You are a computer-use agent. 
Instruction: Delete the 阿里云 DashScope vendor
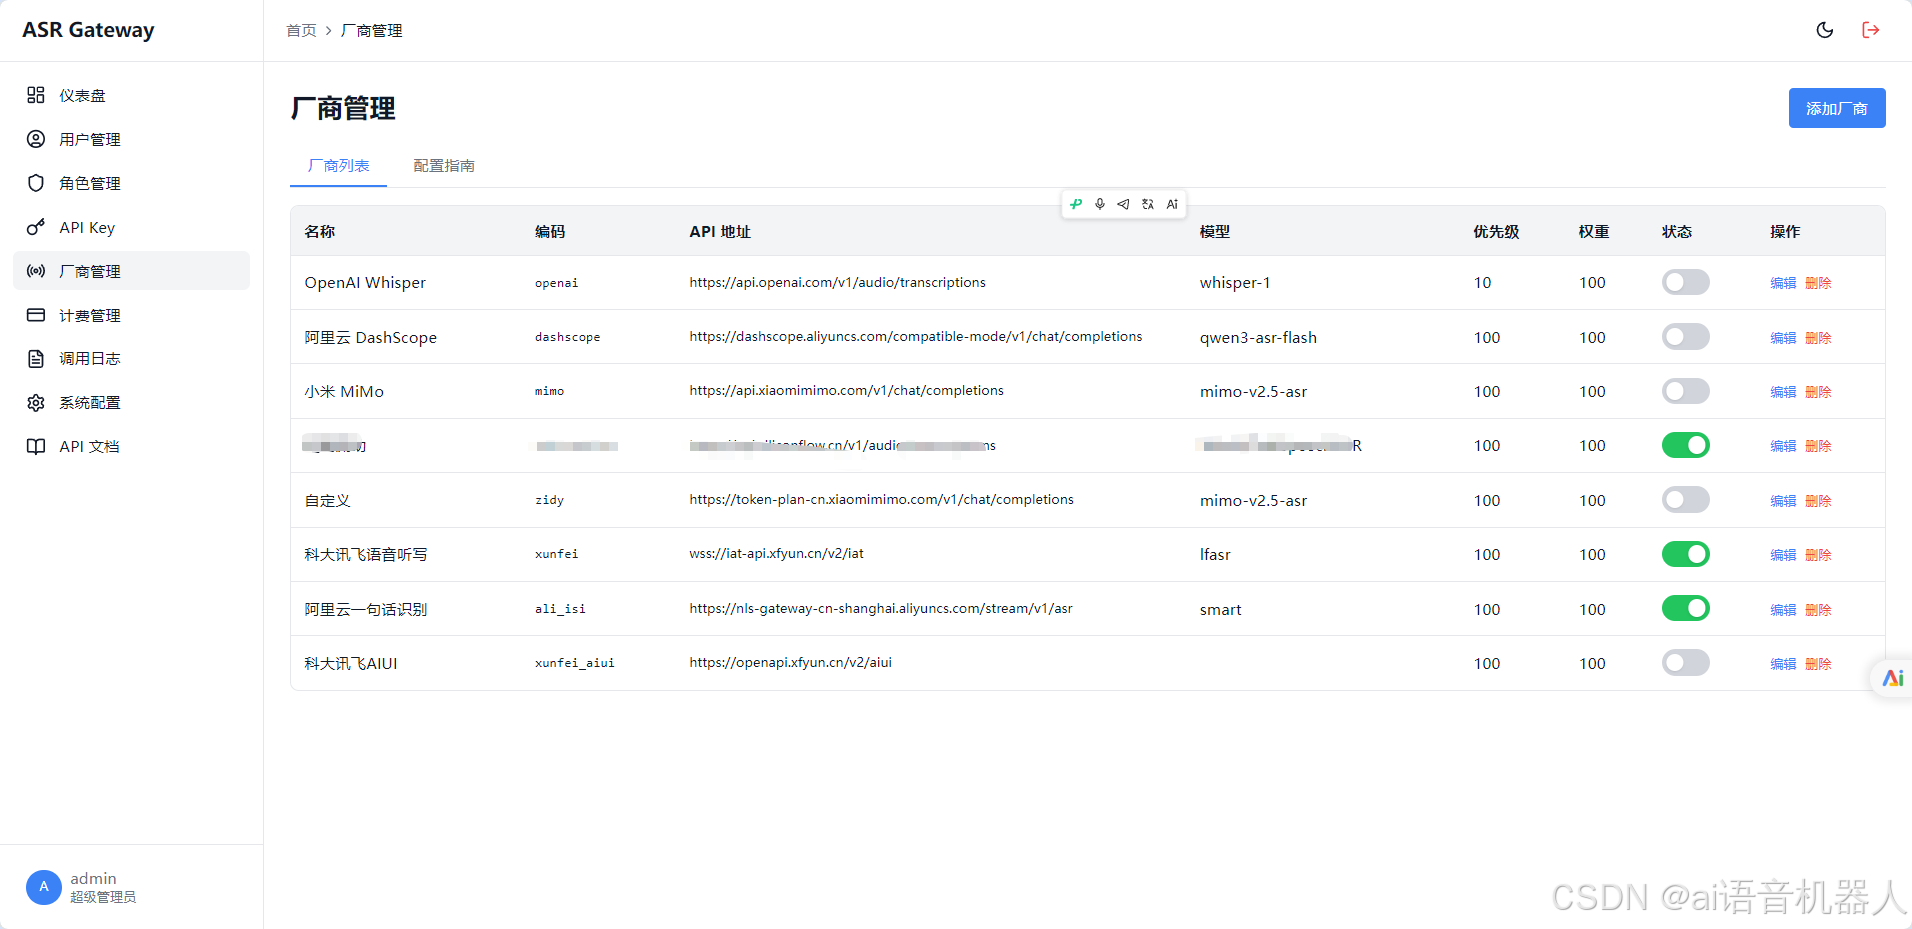pyautogui.click(x=1818, y=338)
